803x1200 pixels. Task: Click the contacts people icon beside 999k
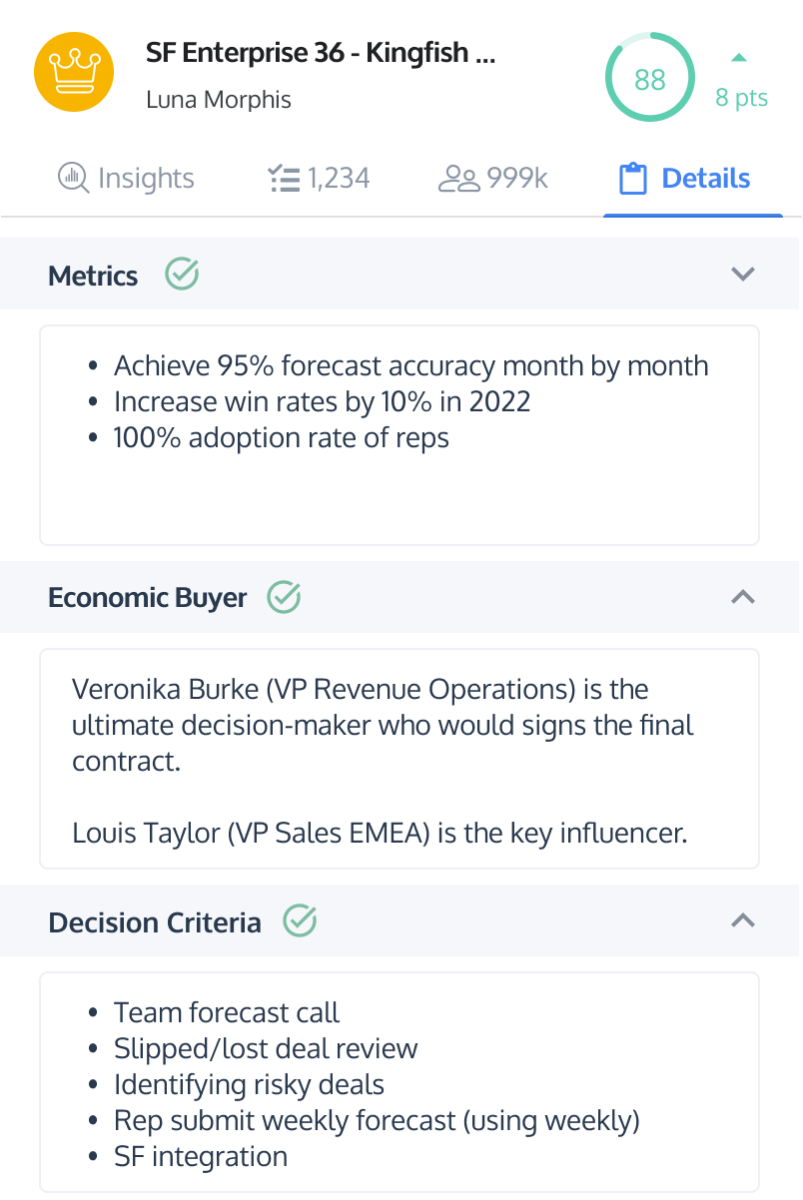click(x=459, y=179)
